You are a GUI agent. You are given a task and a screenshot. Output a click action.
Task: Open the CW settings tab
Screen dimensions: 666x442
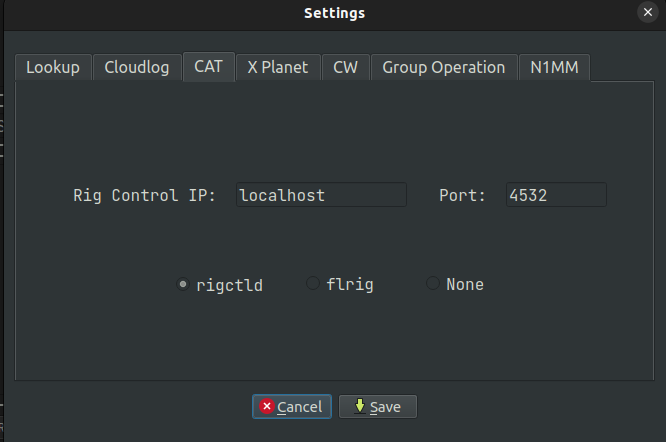point(345,67)
